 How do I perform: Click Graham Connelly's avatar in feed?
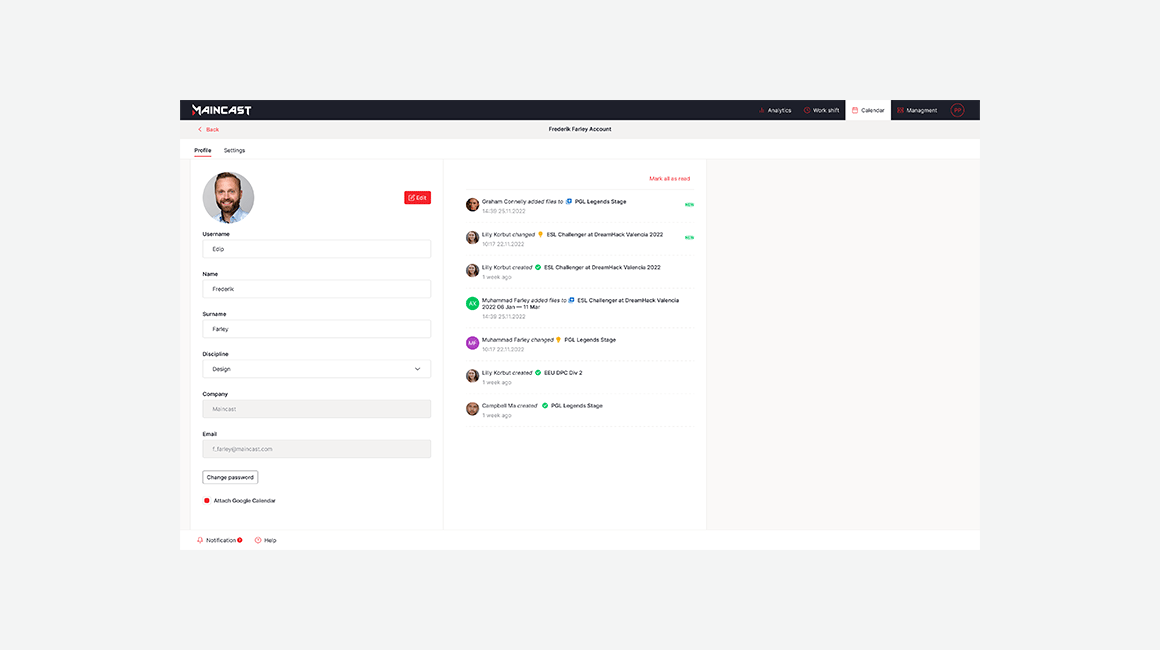(x=473, y=205)
